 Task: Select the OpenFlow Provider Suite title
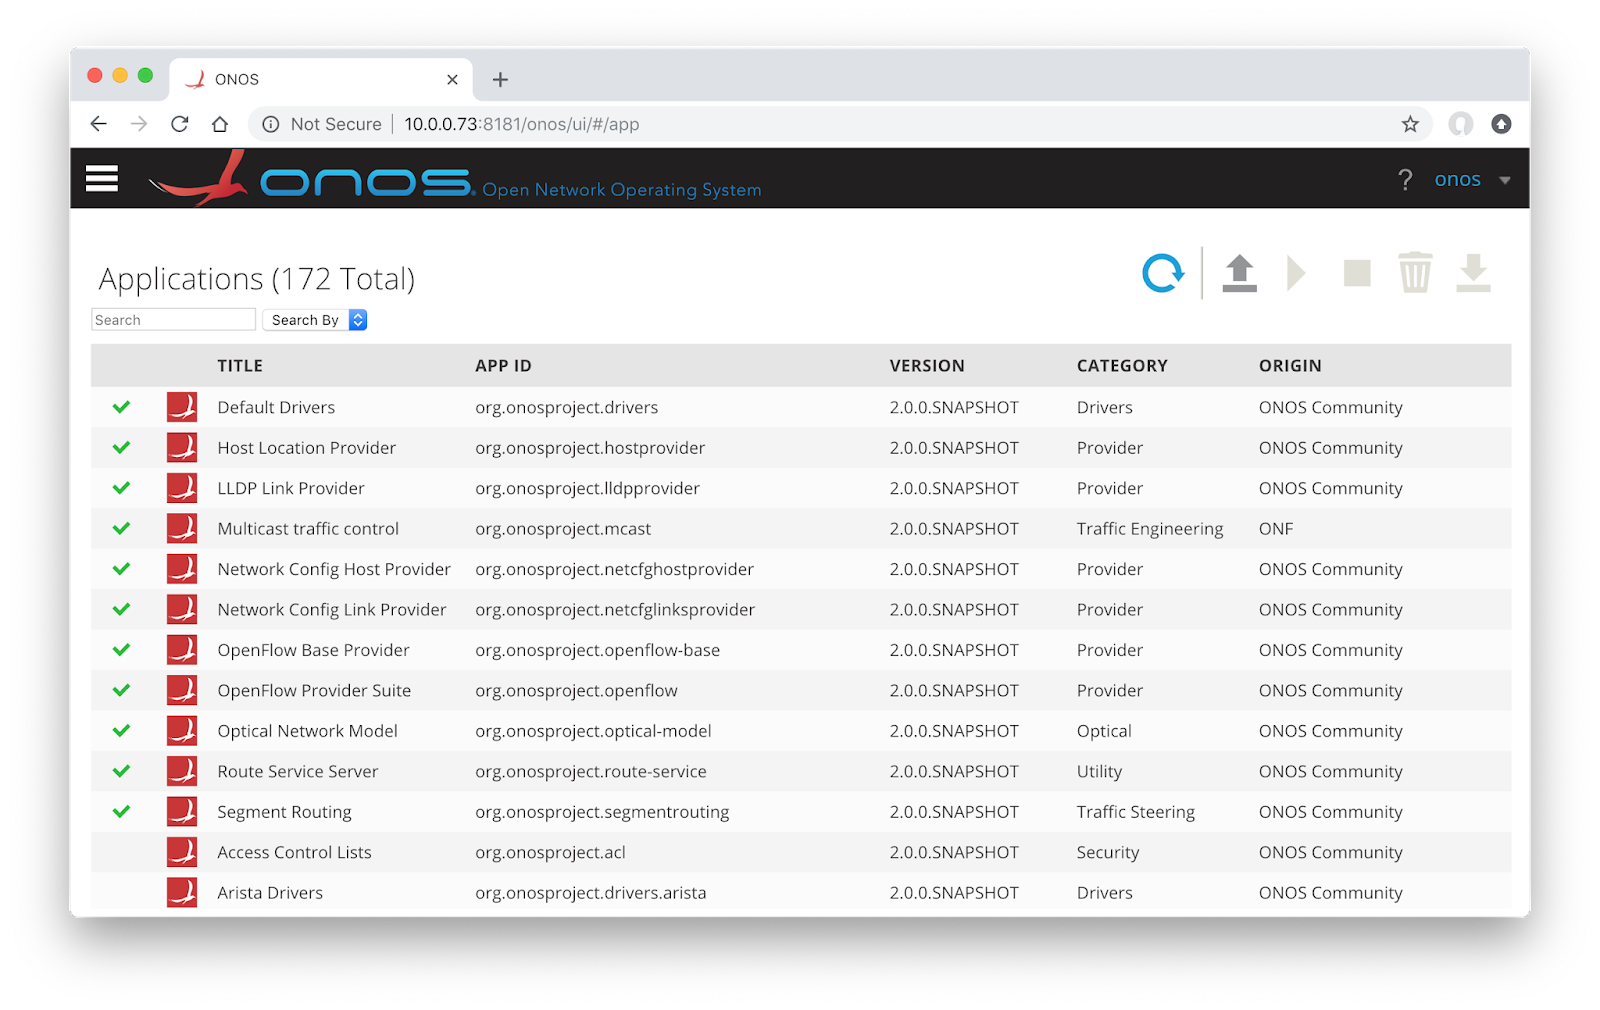314,691
